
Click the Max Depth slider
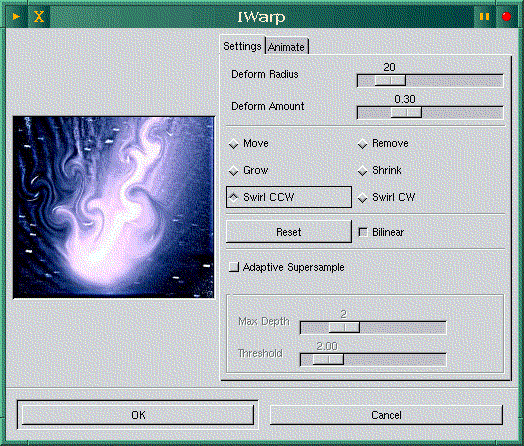click(373, 327)
